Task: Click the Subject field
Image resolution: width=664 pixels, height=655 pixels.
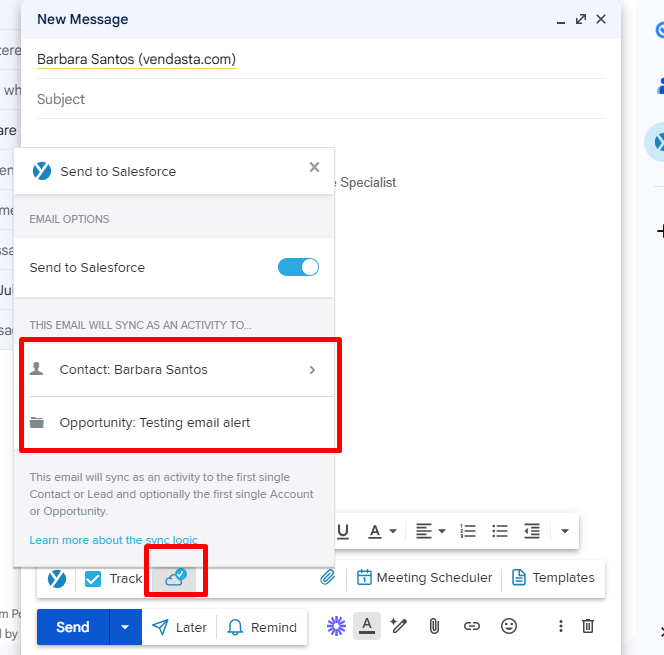Action: [x=321, y=99]
